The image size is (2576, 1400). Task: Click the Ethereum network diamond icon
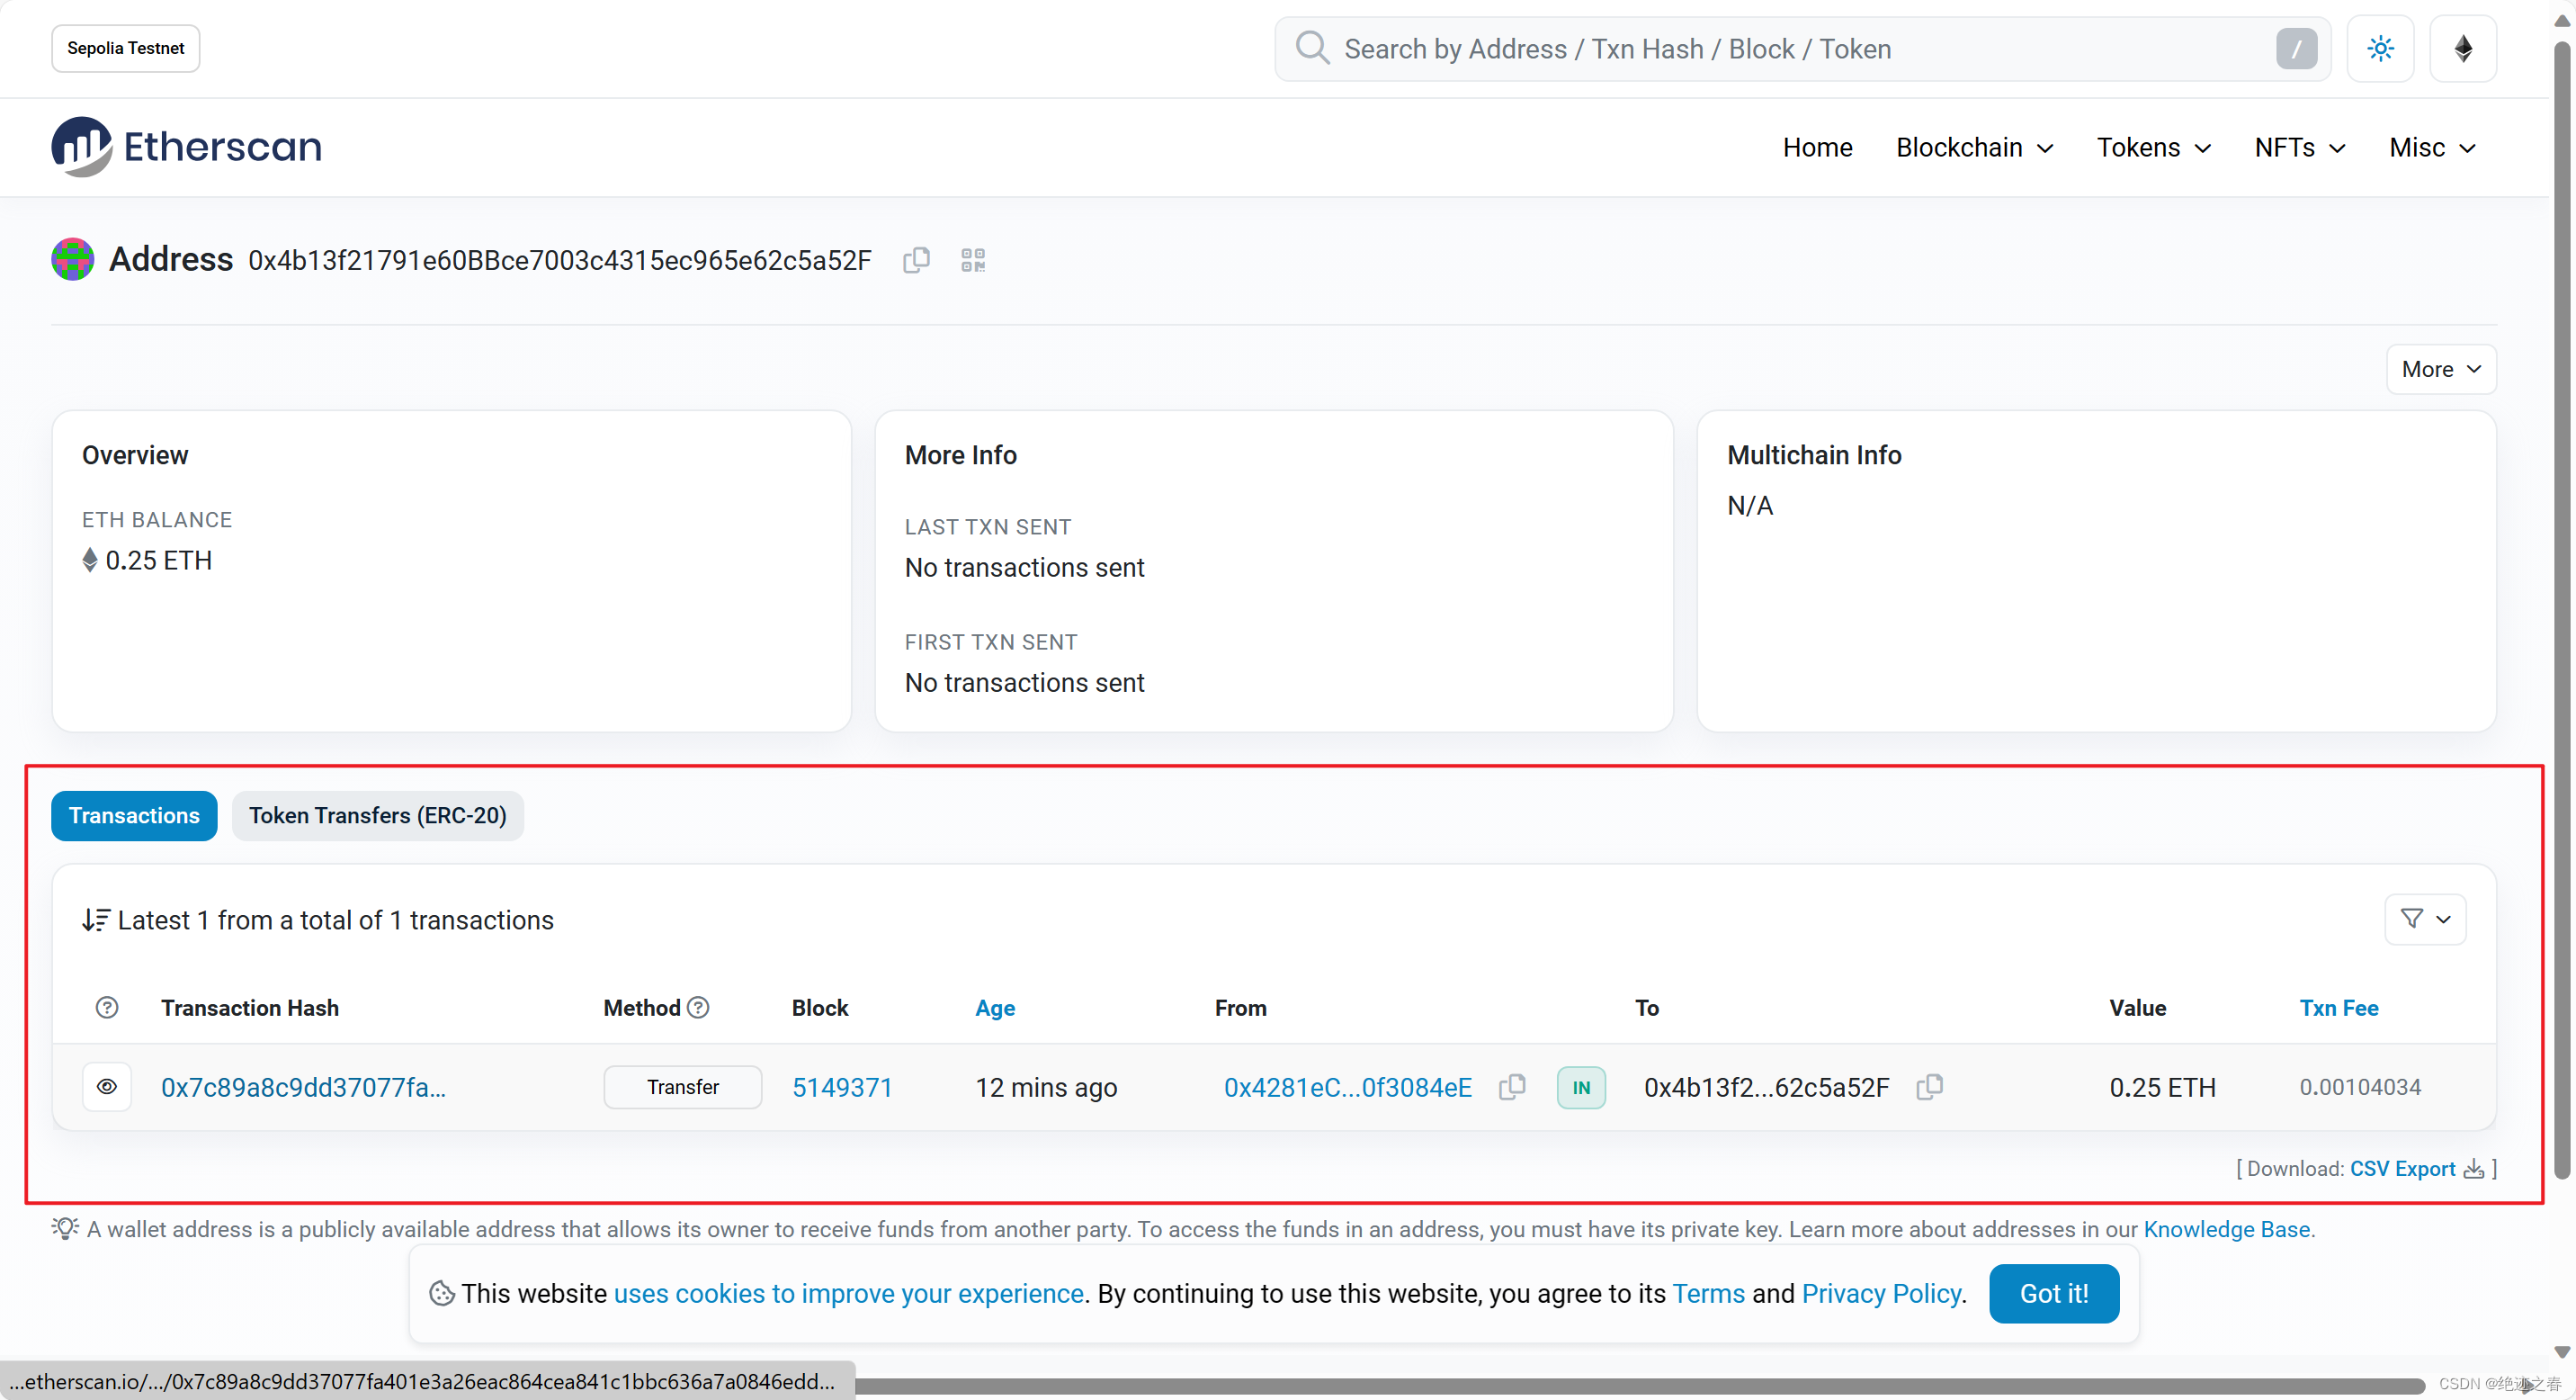pos(2463,48)
